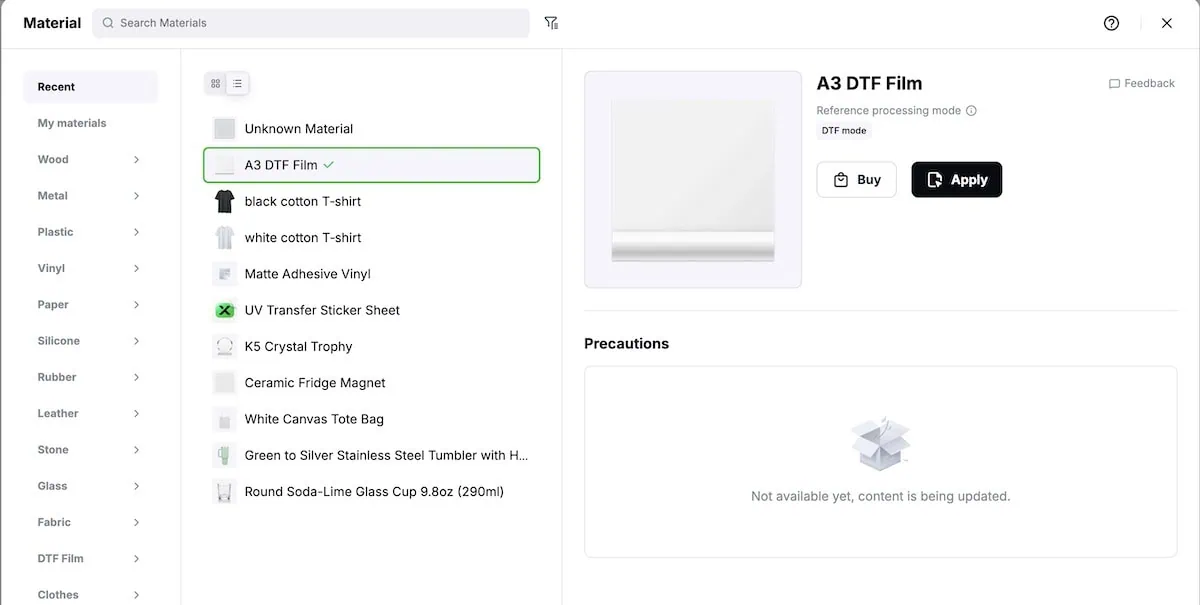Viewport: 1200px width, 605px height.
Task: Select 'Round Soda-Lime Glass Cup 9.8oz' text
Action: (374, 492)
